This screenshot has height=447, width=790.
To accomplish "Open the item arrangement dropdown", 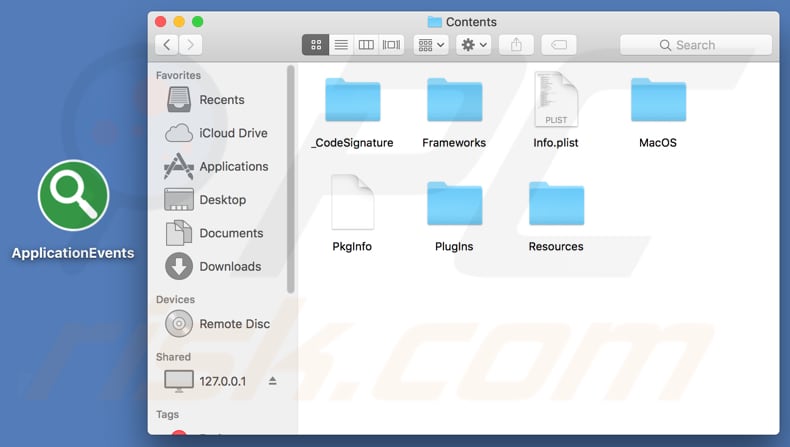I will (430, 45).
